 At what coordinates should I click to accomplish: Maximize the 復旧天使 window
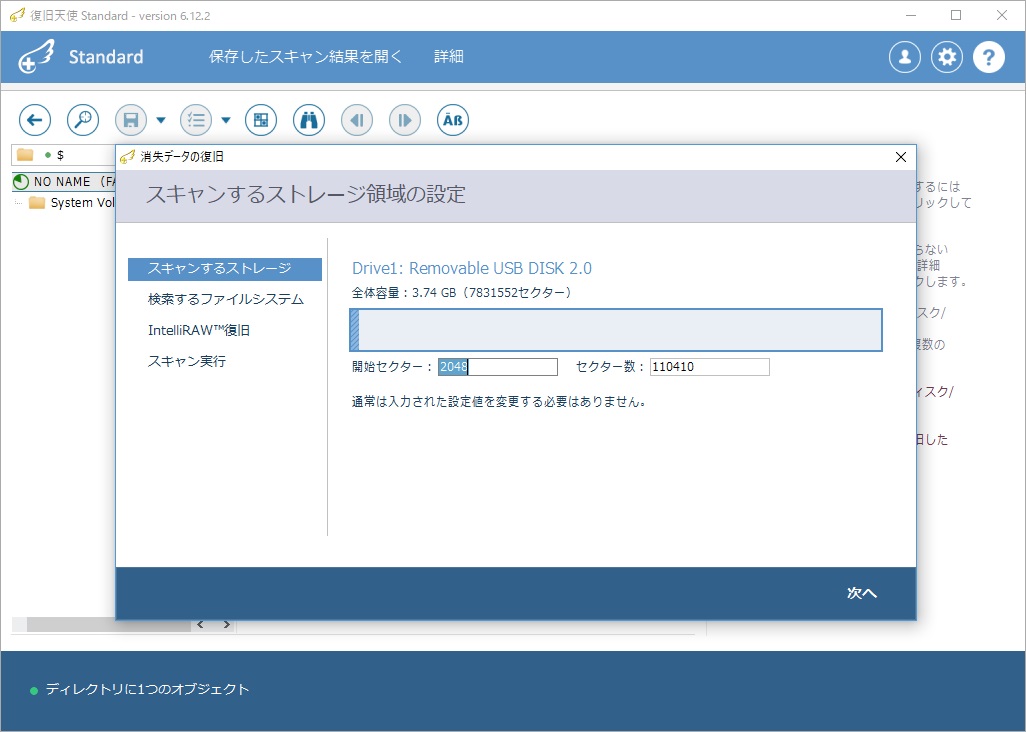click(x=956, y=15)
